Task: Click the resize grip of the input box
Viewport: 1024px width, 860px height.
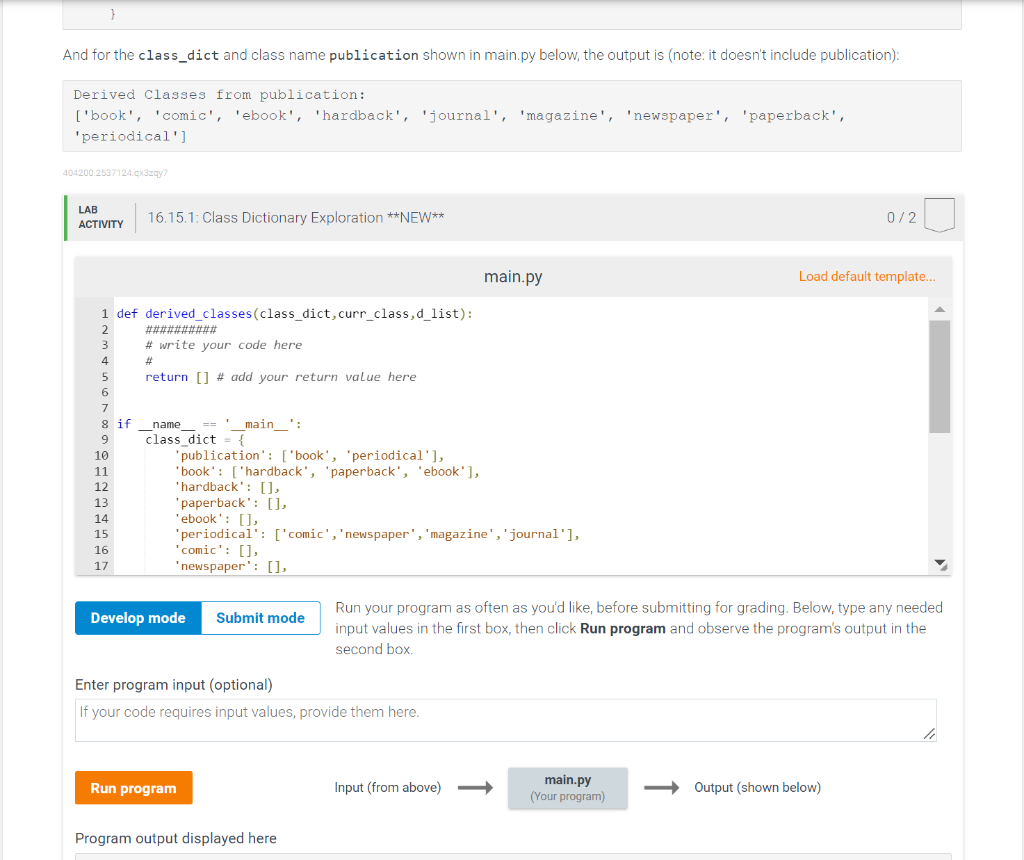Action: (930, 735)
